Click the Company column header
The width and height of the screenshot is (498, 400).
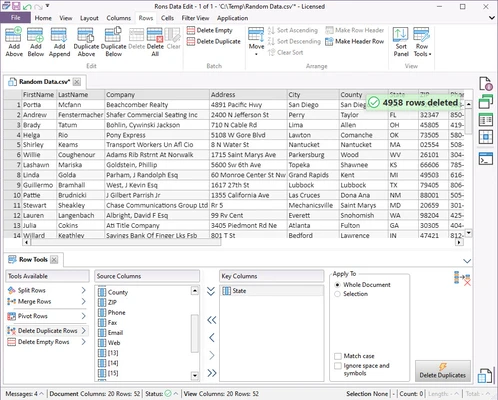[x=157, y=95]
